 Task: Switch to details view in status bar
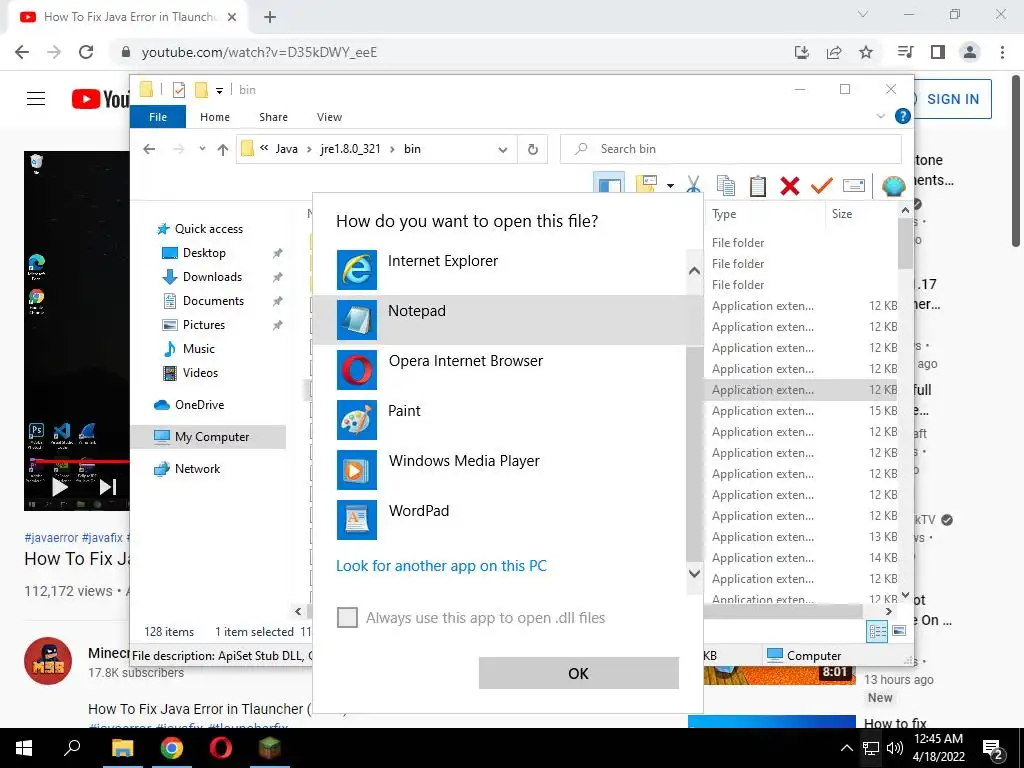point(877,632)
